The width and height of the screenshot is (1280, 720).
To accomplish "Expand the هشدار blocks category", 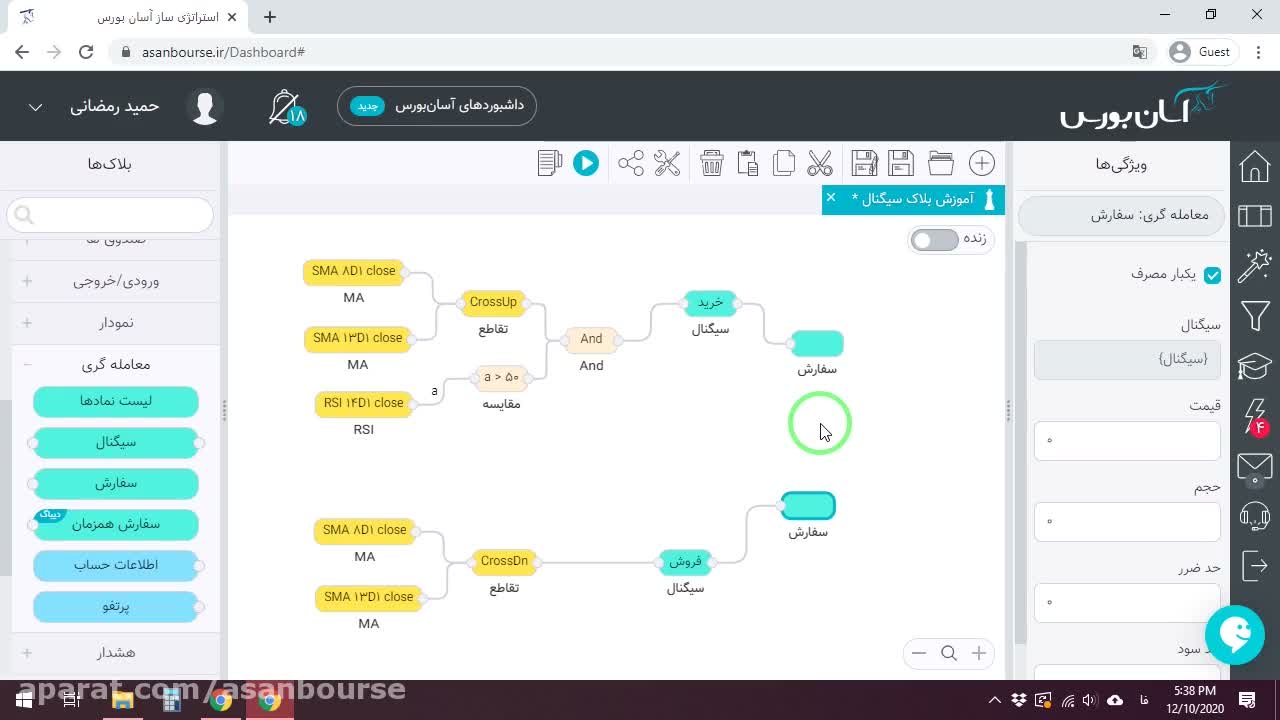I will (116, 653).
